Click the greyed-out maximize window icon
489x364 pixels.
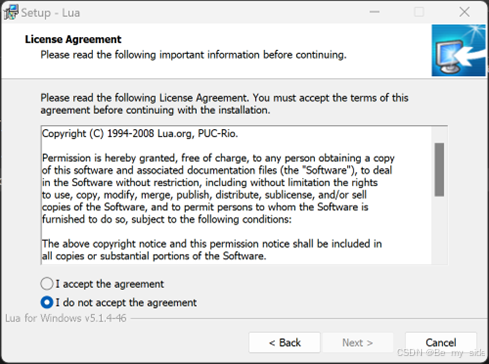[x=419, y=12]
